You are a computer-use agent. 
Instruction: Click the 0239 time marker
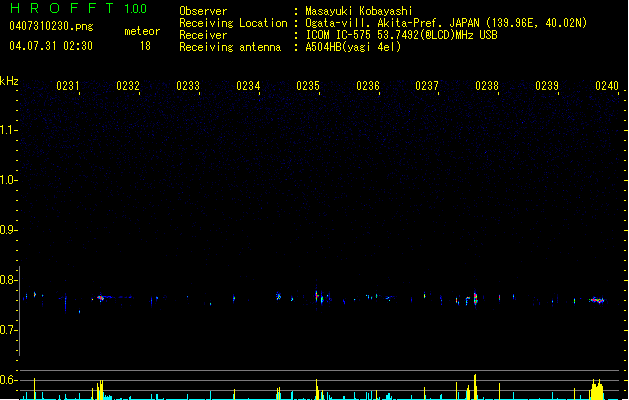pos(547,86)
